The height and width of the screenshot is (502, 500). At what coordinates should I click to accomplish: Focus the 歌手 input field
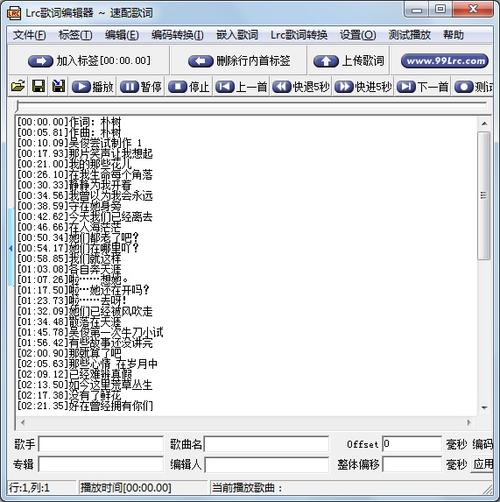click(x=101, y=444)
